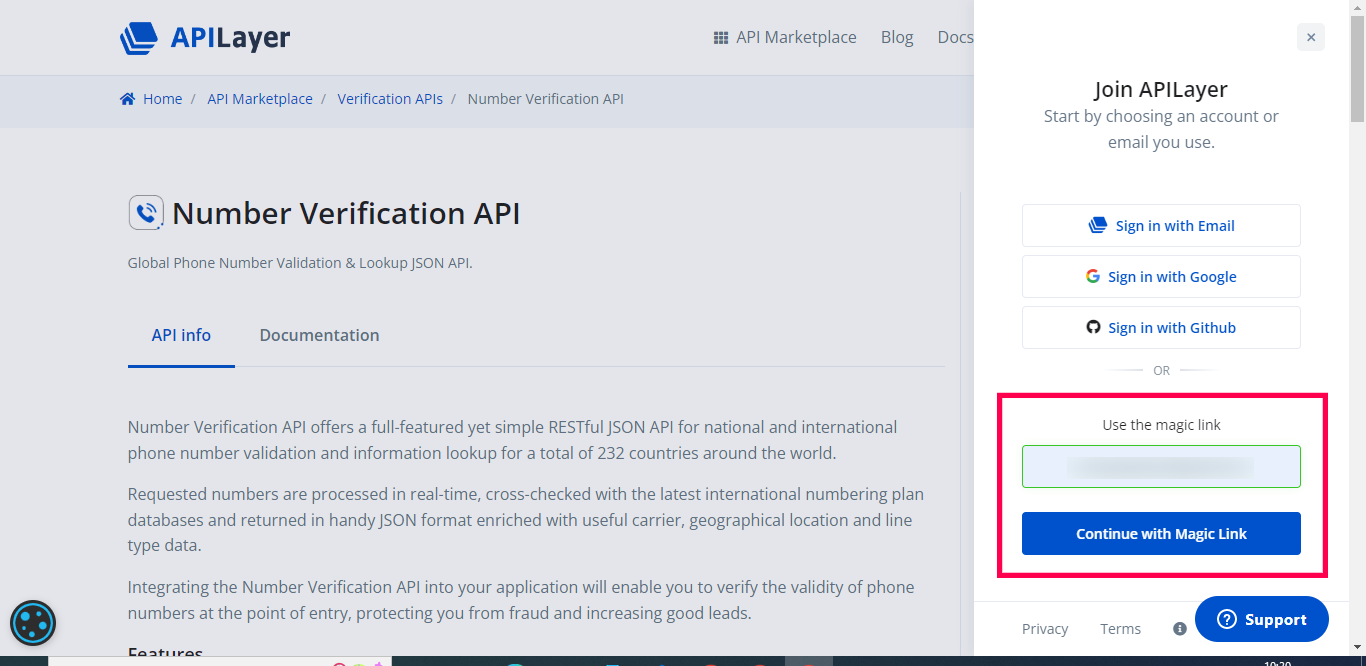The width and height of the screenshot is (1366, 666).
Task: Open the Support chat button
Action: (1262, 620)
